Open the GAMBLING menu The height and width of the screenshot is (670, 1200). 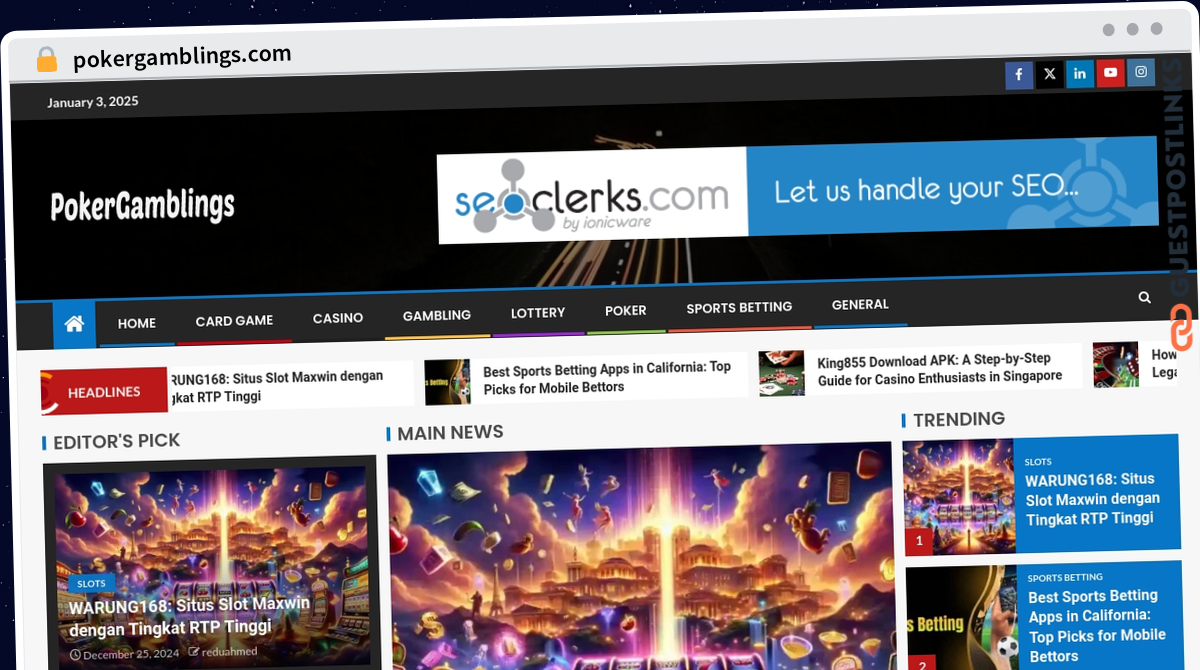click(437, 315)
